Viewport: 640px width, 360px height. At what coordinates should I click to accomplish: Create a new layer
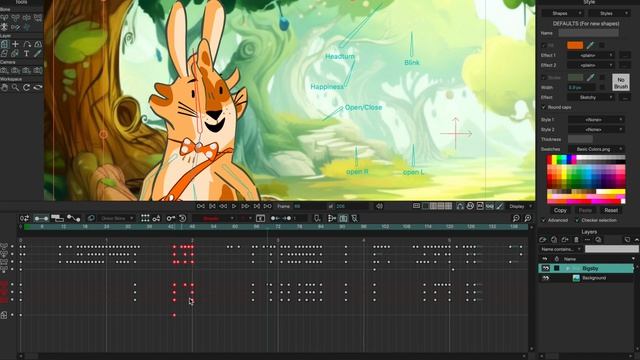click(542, 240)
